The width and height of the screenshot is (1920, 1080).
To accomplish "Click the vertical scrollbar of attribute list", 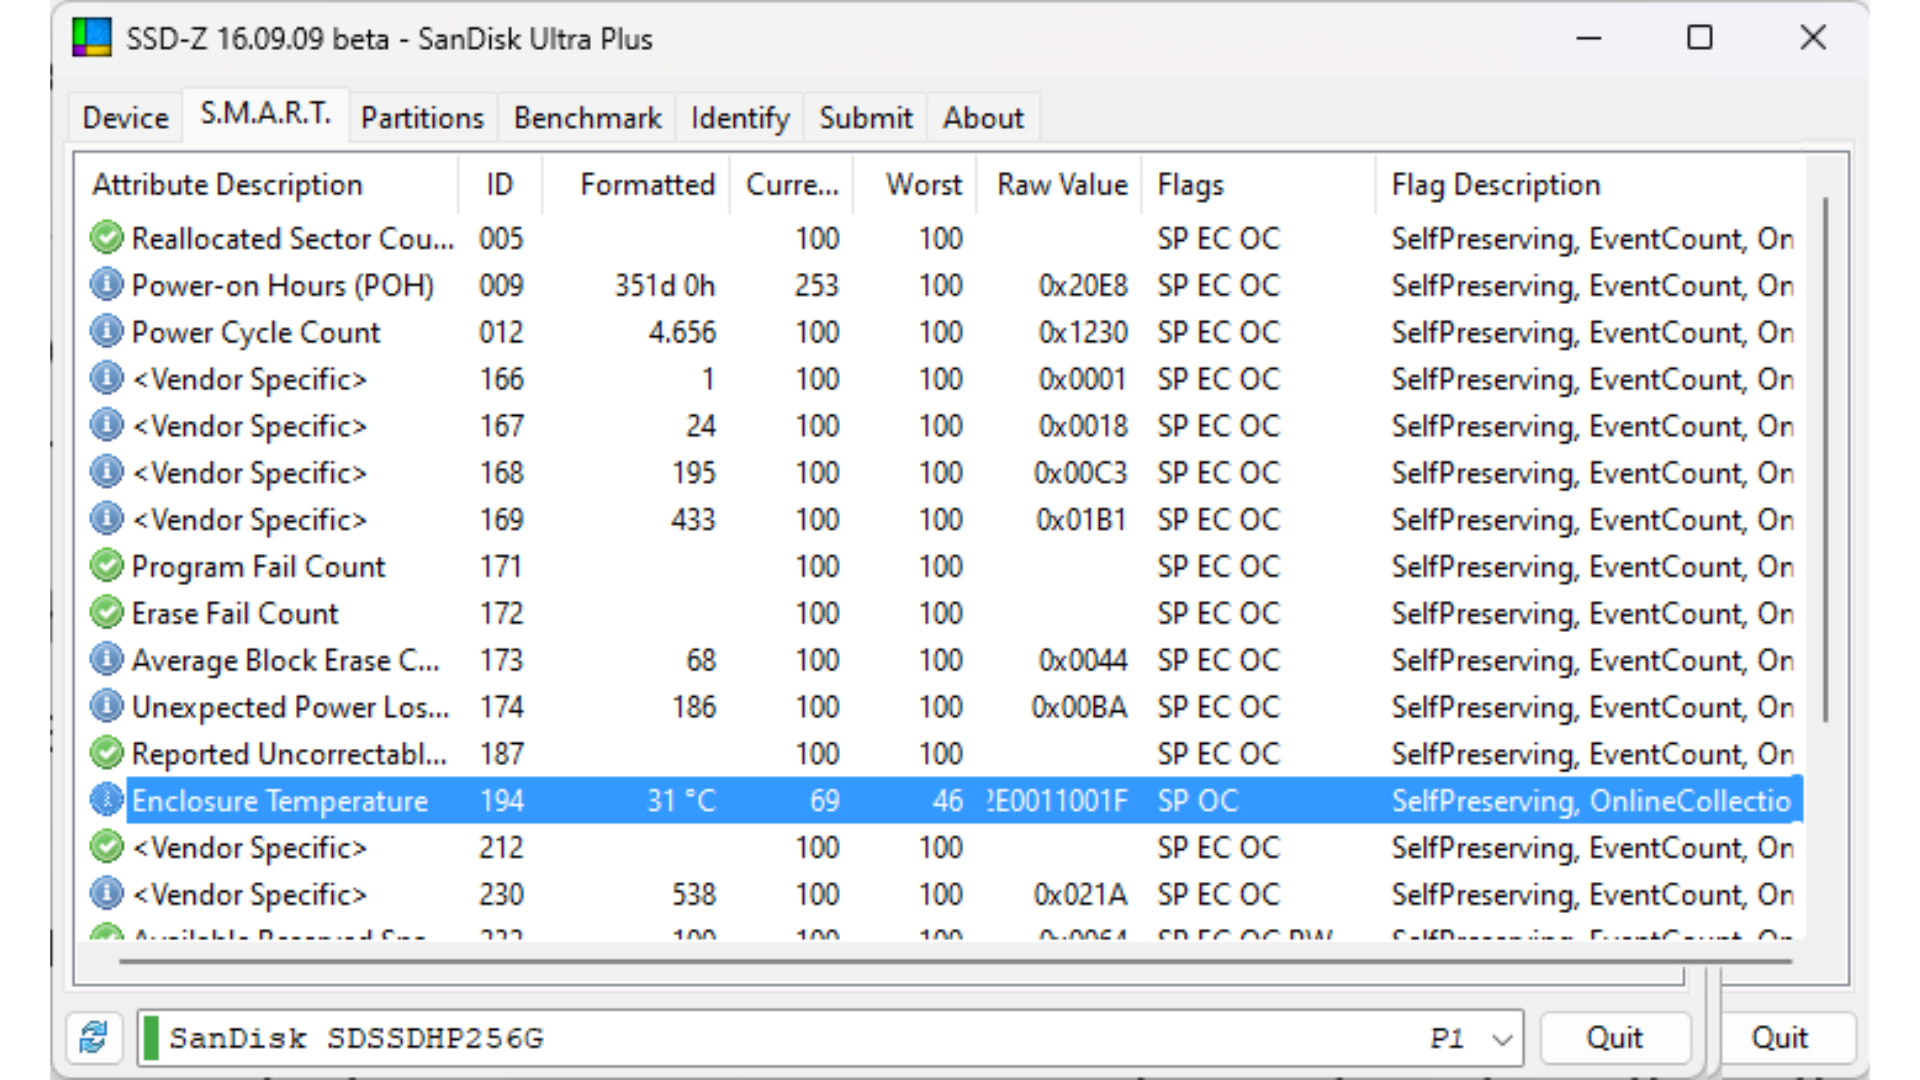I will click(1825, 460).
